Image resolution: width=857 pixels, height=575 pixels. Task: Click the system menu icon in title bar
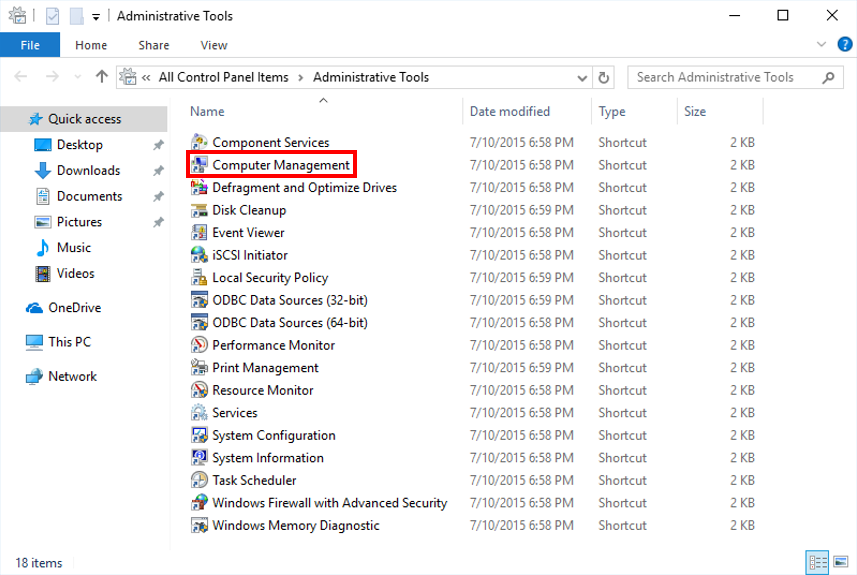(17, 15)
